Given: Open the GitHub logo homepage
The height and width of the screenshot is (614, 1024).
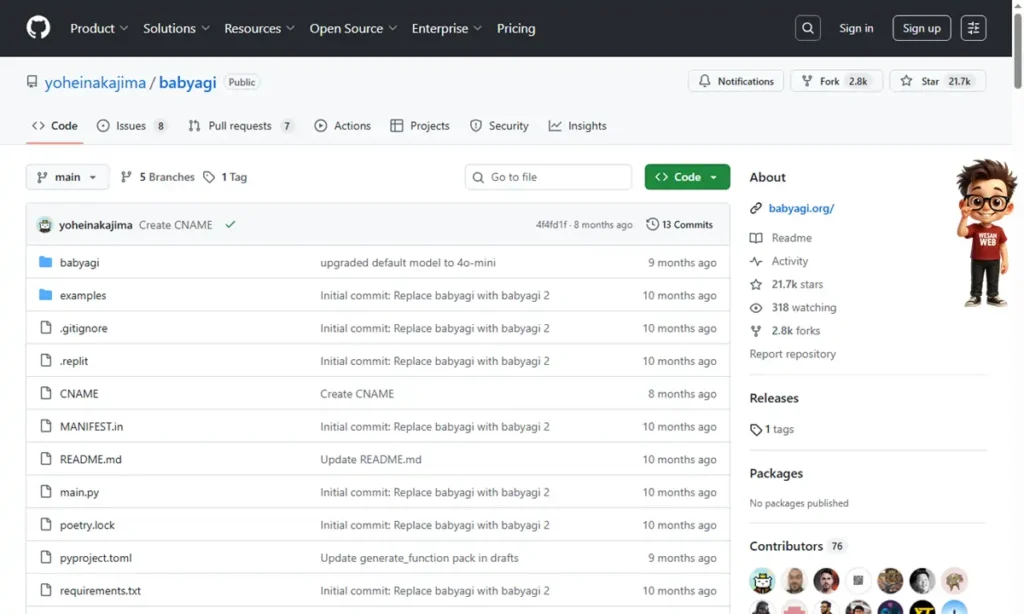Looking at the screenshot, I should tap(38, 28).
